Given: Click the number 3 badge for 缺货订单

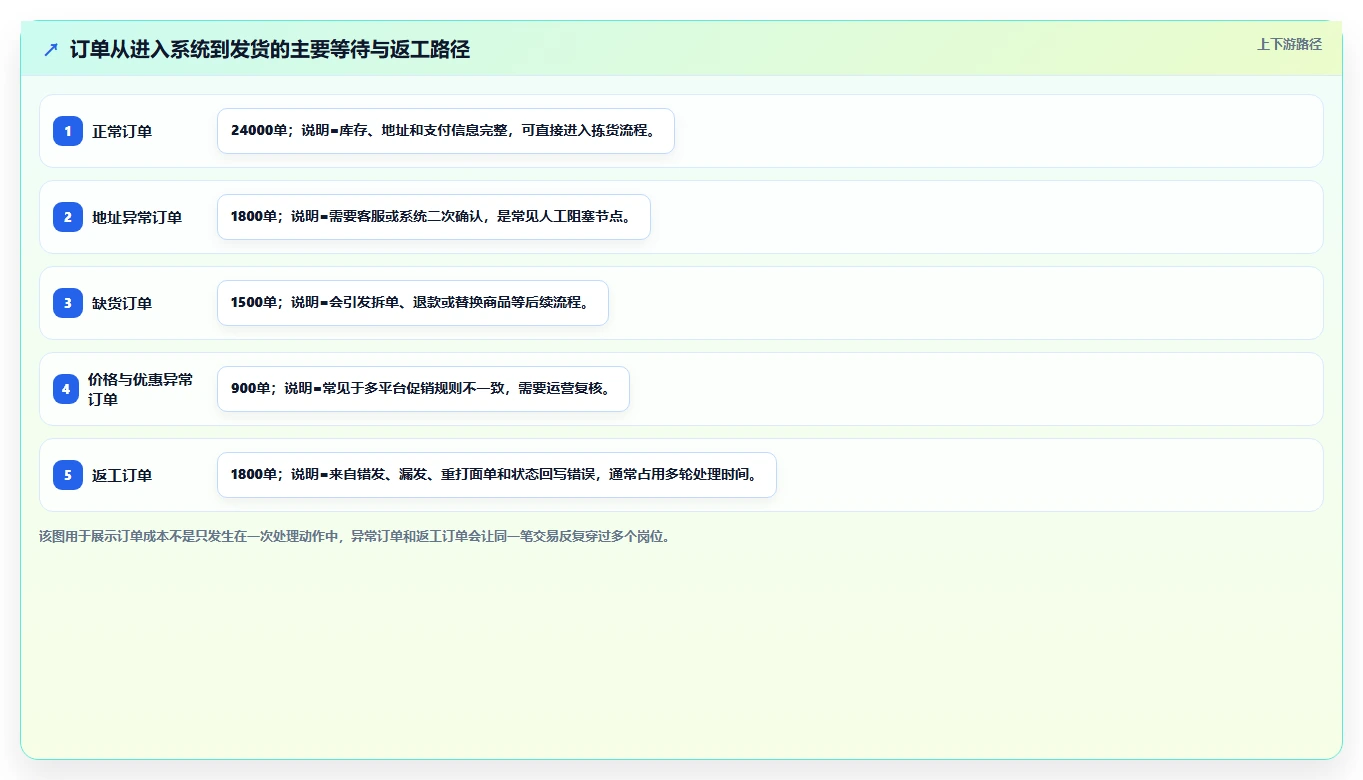Looking at the screenshot, I should point(68,303).
